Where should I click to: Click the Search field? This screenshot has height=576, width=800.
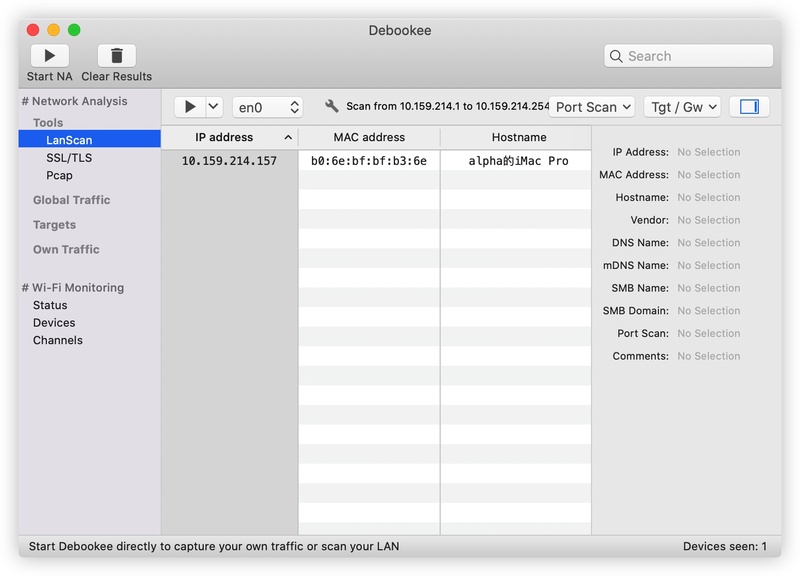689,56
